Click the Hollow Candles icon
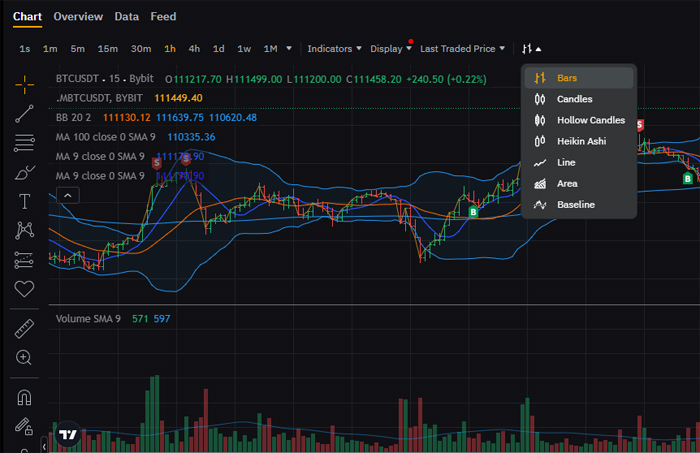The height and width of the screenshot is (453, 700). 540,120
